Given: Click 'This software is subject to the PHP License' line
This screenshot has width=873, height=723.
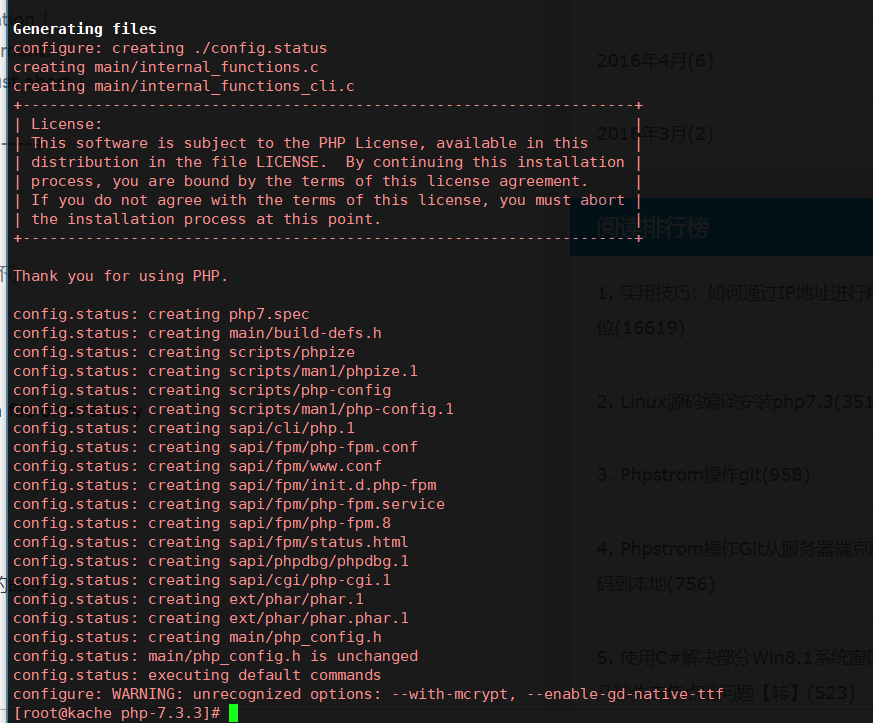Looking at the screenshot, I should (310, 143).
